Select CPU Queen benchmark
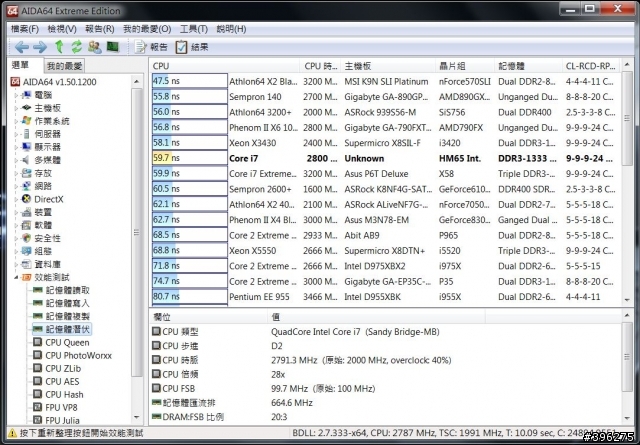 click(67, 343)
